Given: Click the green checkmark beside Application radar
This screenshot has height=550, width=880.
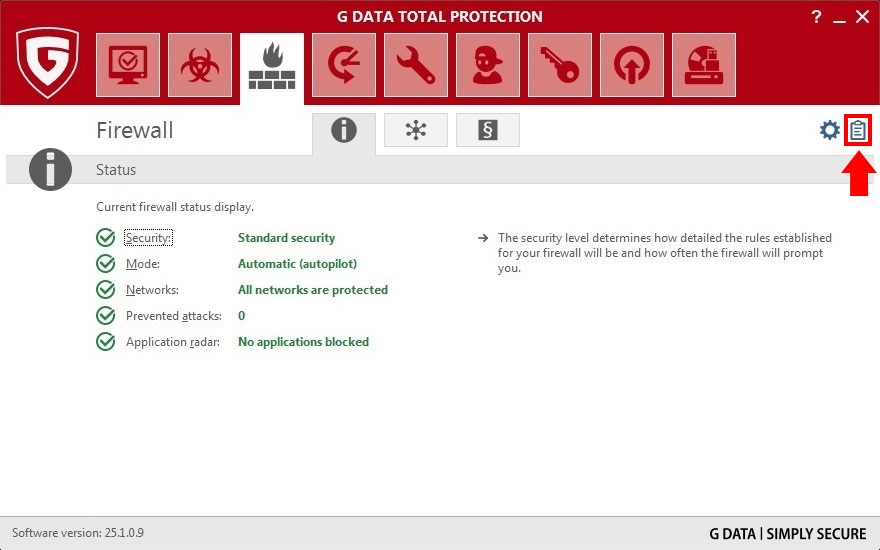Looking at the screenshot, I should (x=106, y=341).
